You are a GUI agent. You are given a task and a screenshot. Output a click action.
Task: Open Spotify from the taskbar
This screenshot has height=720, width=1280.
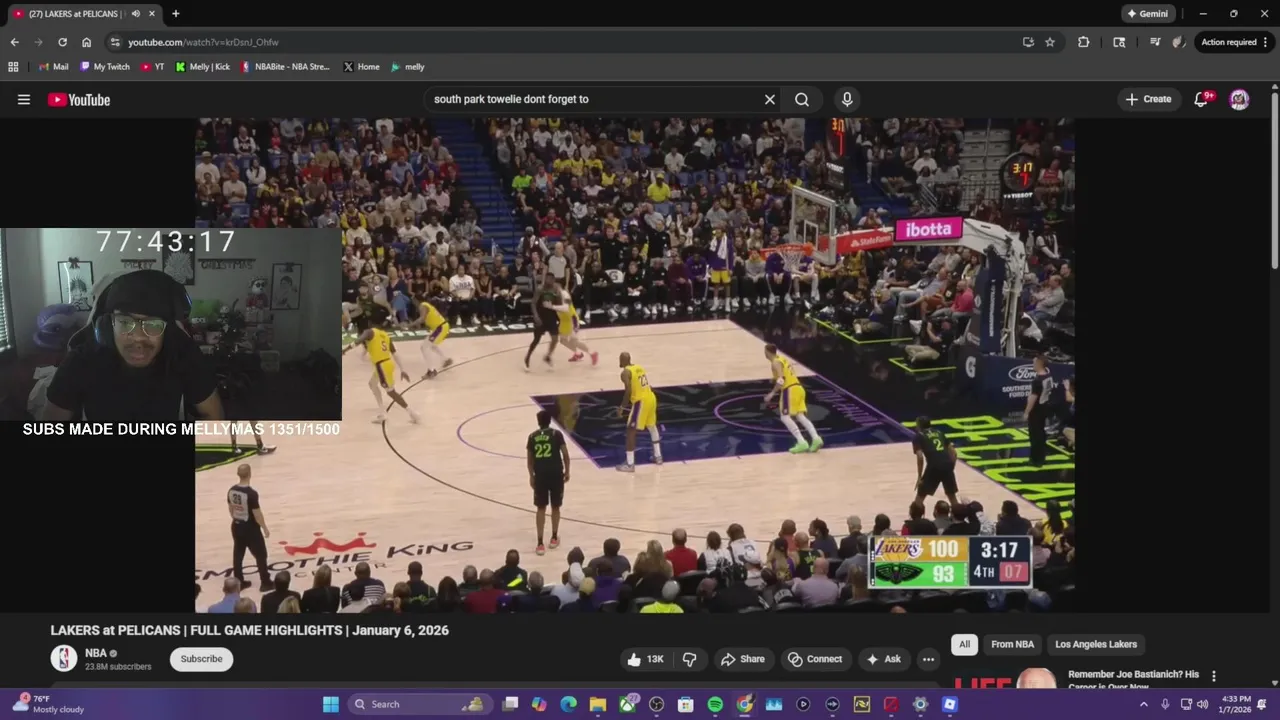point(715,704)
